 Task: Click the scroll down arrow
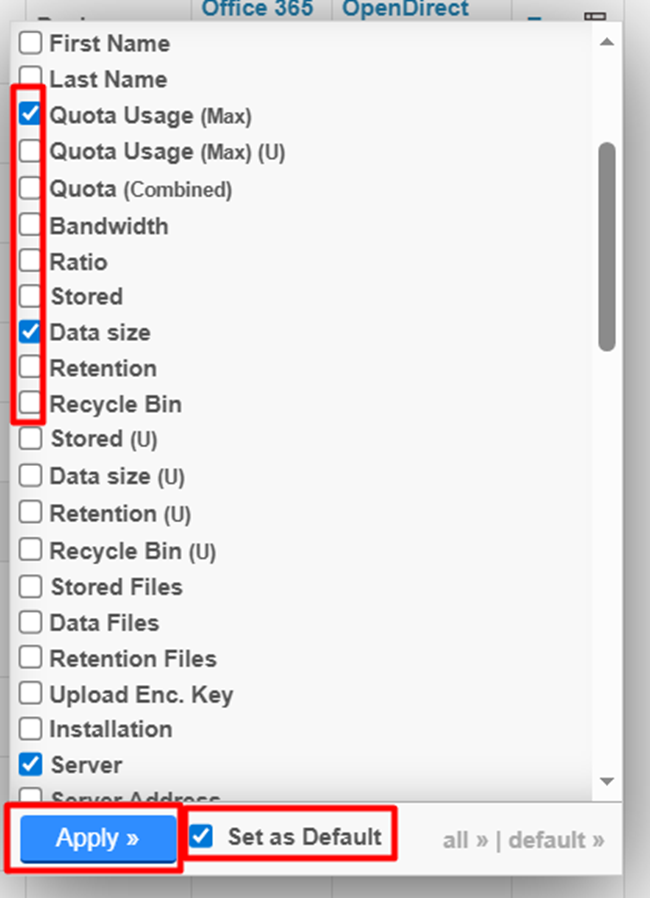click(606, 781)
